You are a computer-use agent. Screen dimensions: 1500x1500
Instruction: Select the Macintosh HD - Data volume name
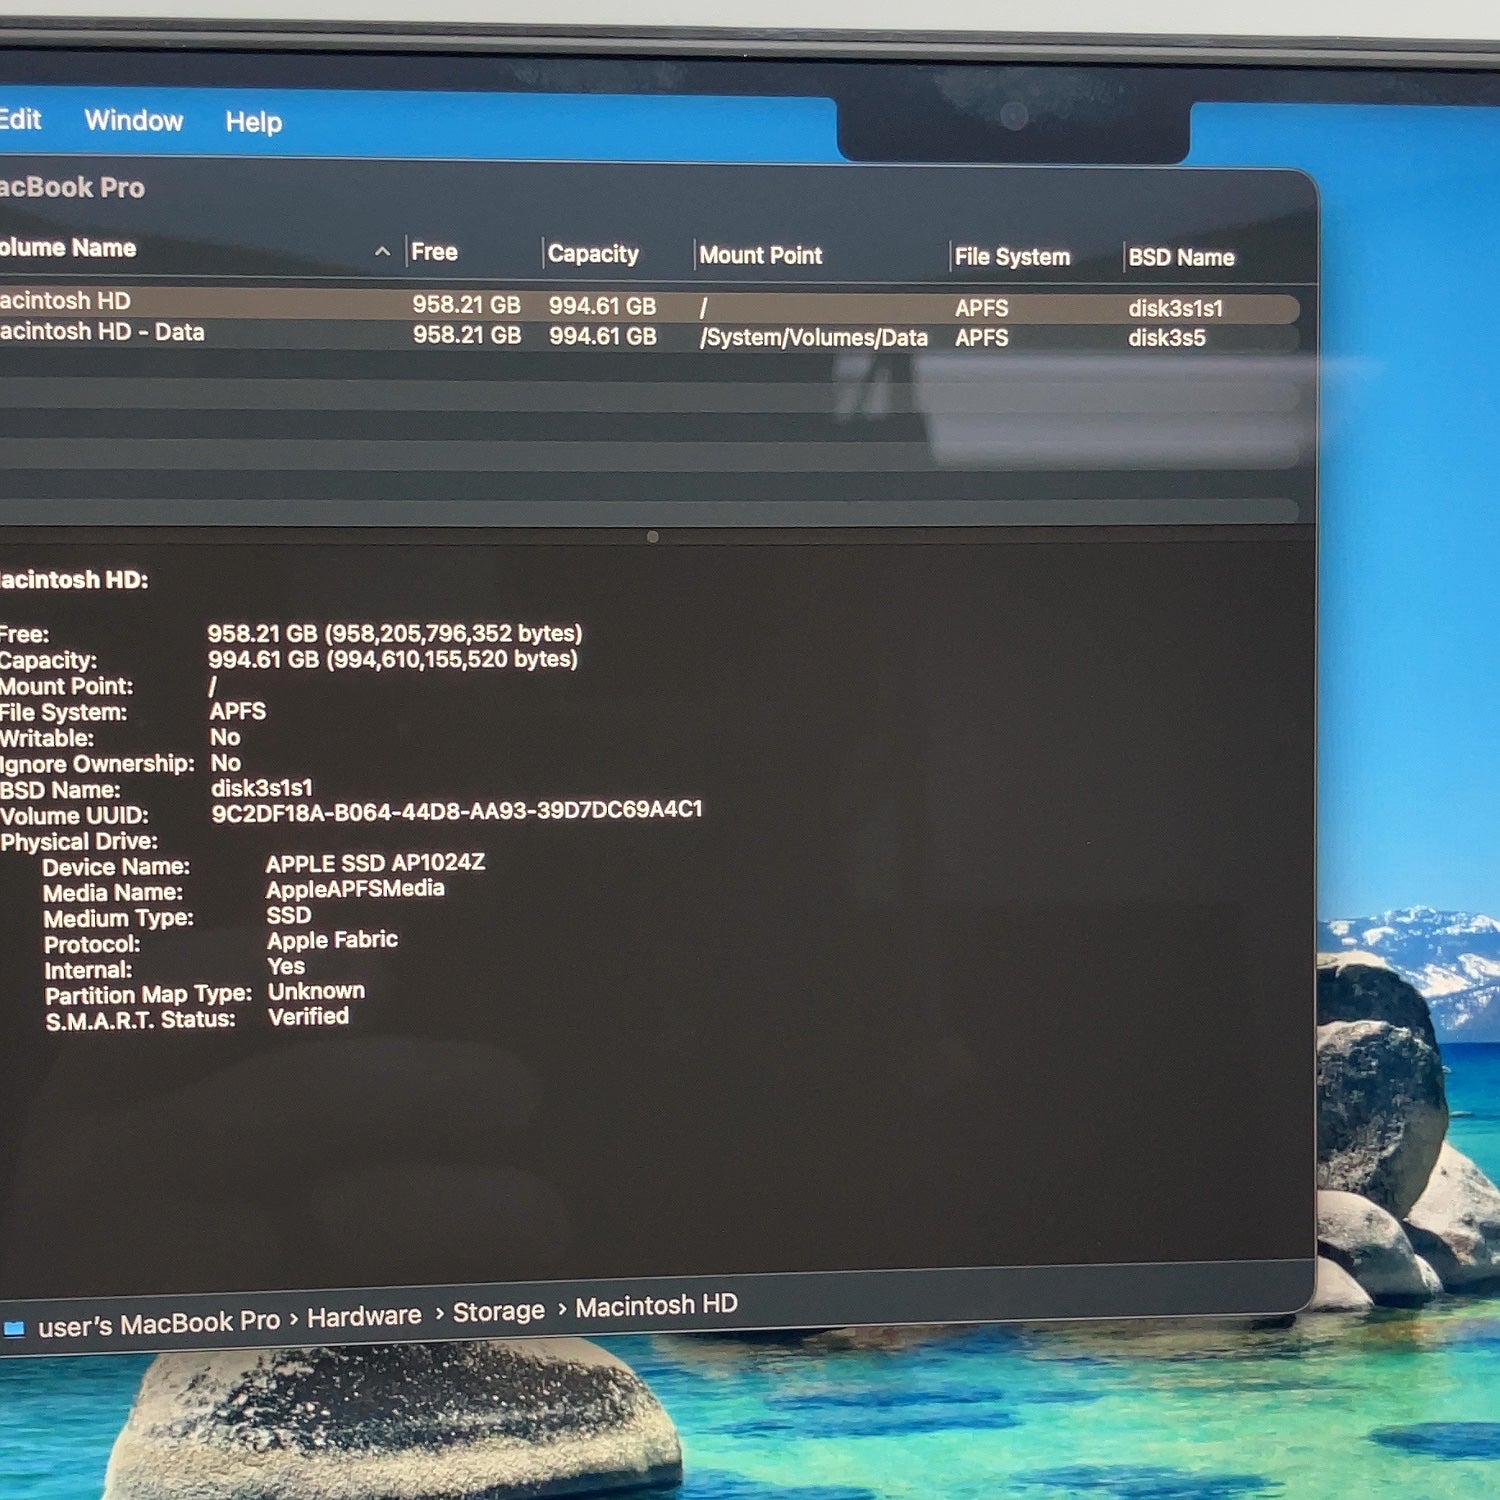(x=102, y=332)
